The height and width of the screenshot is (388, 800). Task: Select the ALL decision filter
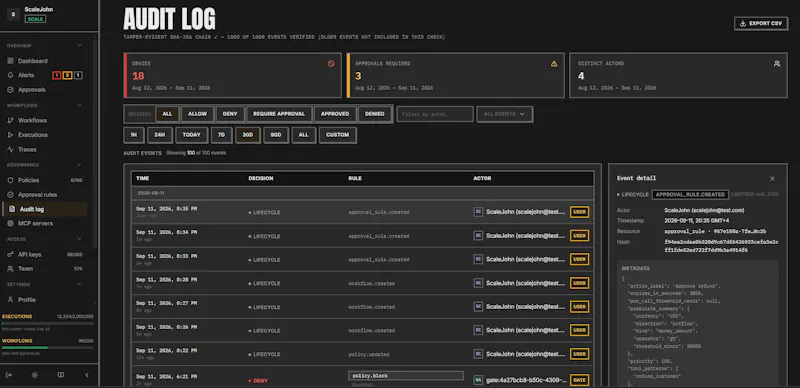coord(167,114)
